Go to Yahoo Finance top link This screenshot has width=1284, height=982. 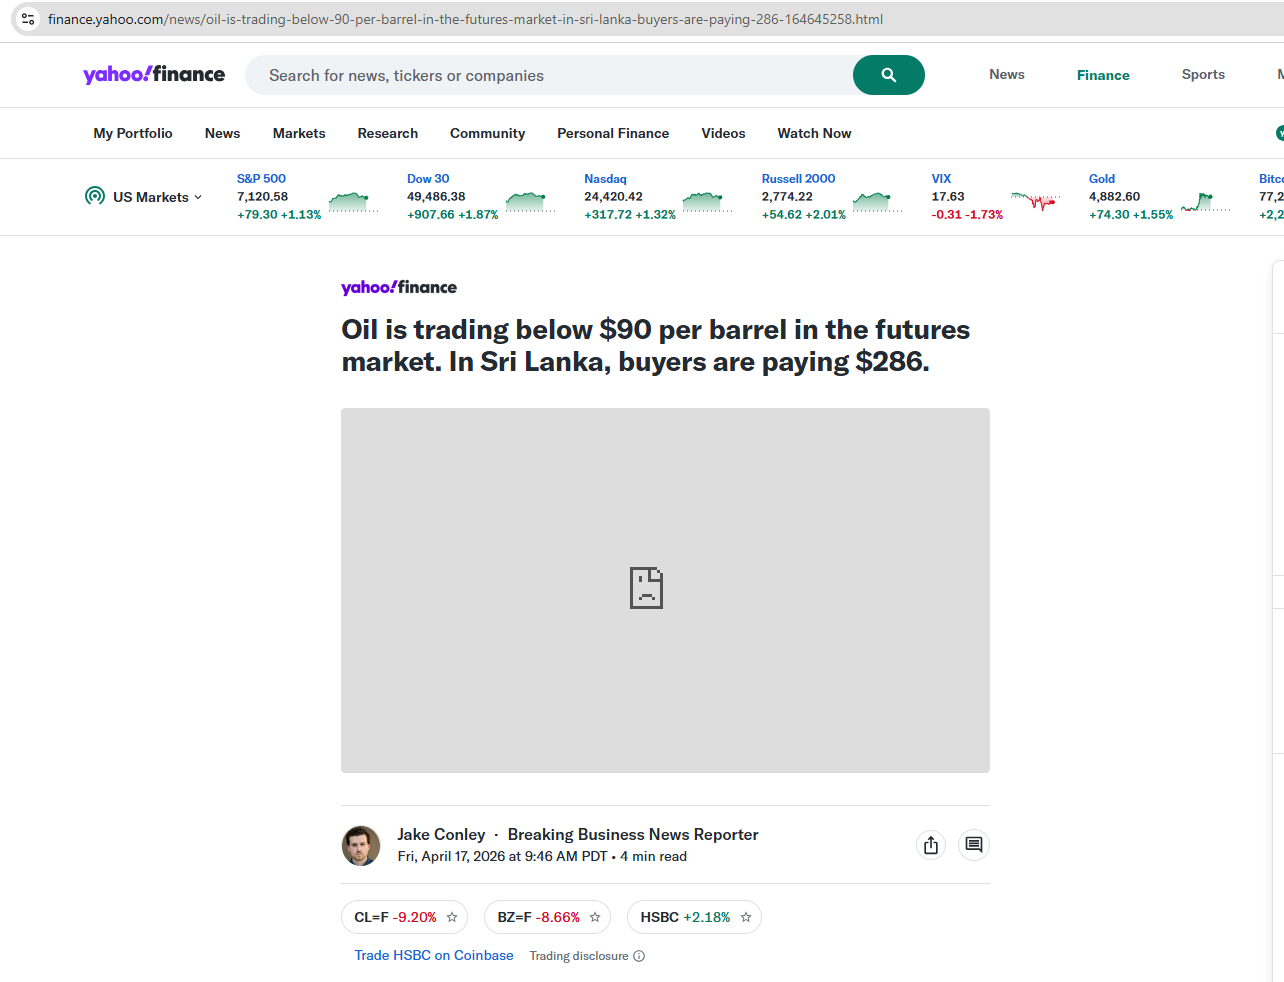(x=1103, y=75)
